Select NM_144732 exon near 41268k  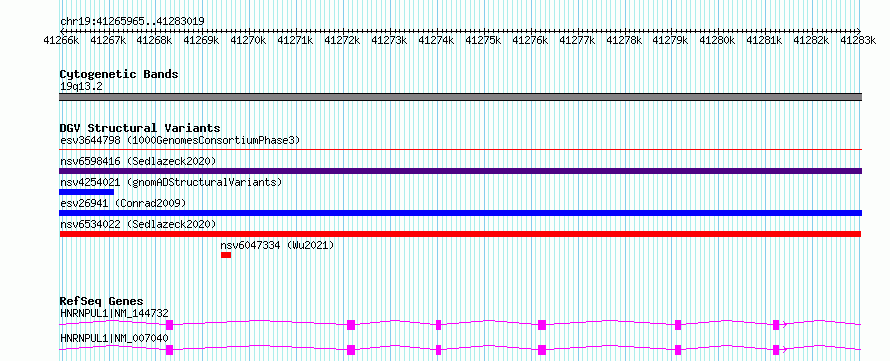[x=169, y=325]
